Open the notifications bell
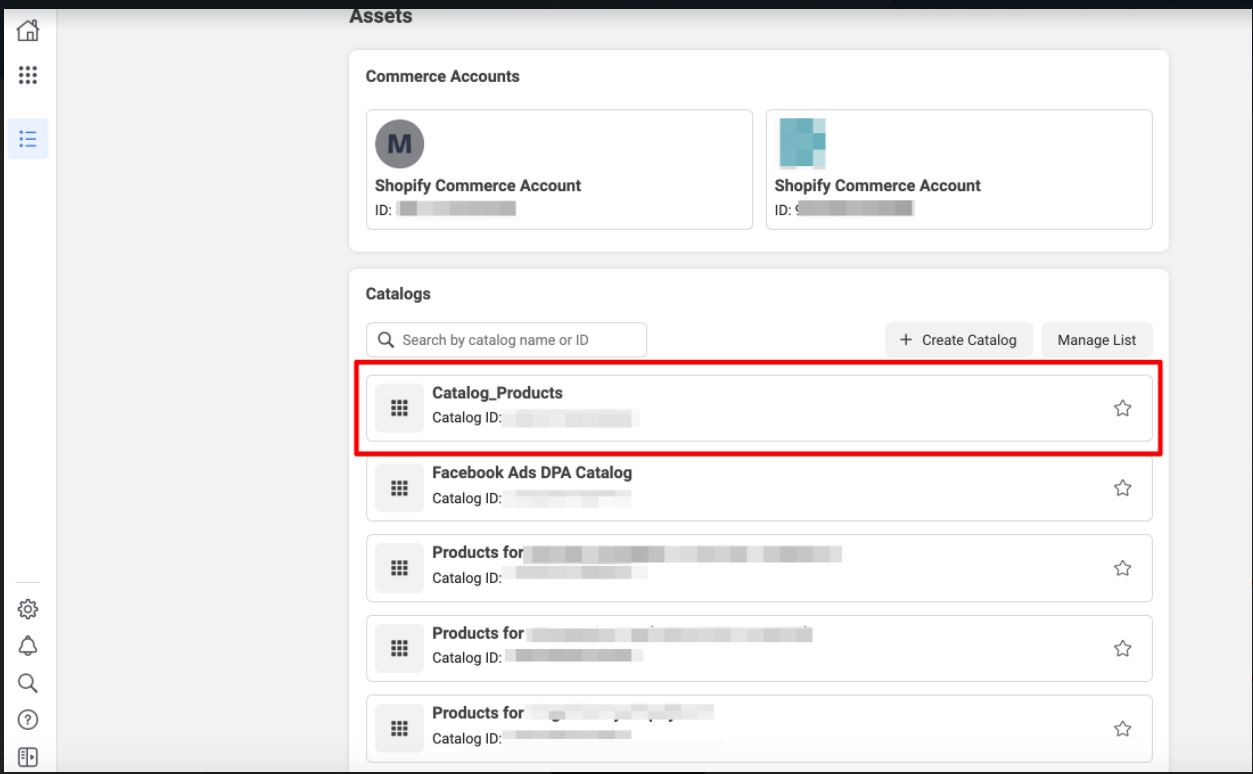The height and width of the screenshot is (774, 1253). (28, 646)
